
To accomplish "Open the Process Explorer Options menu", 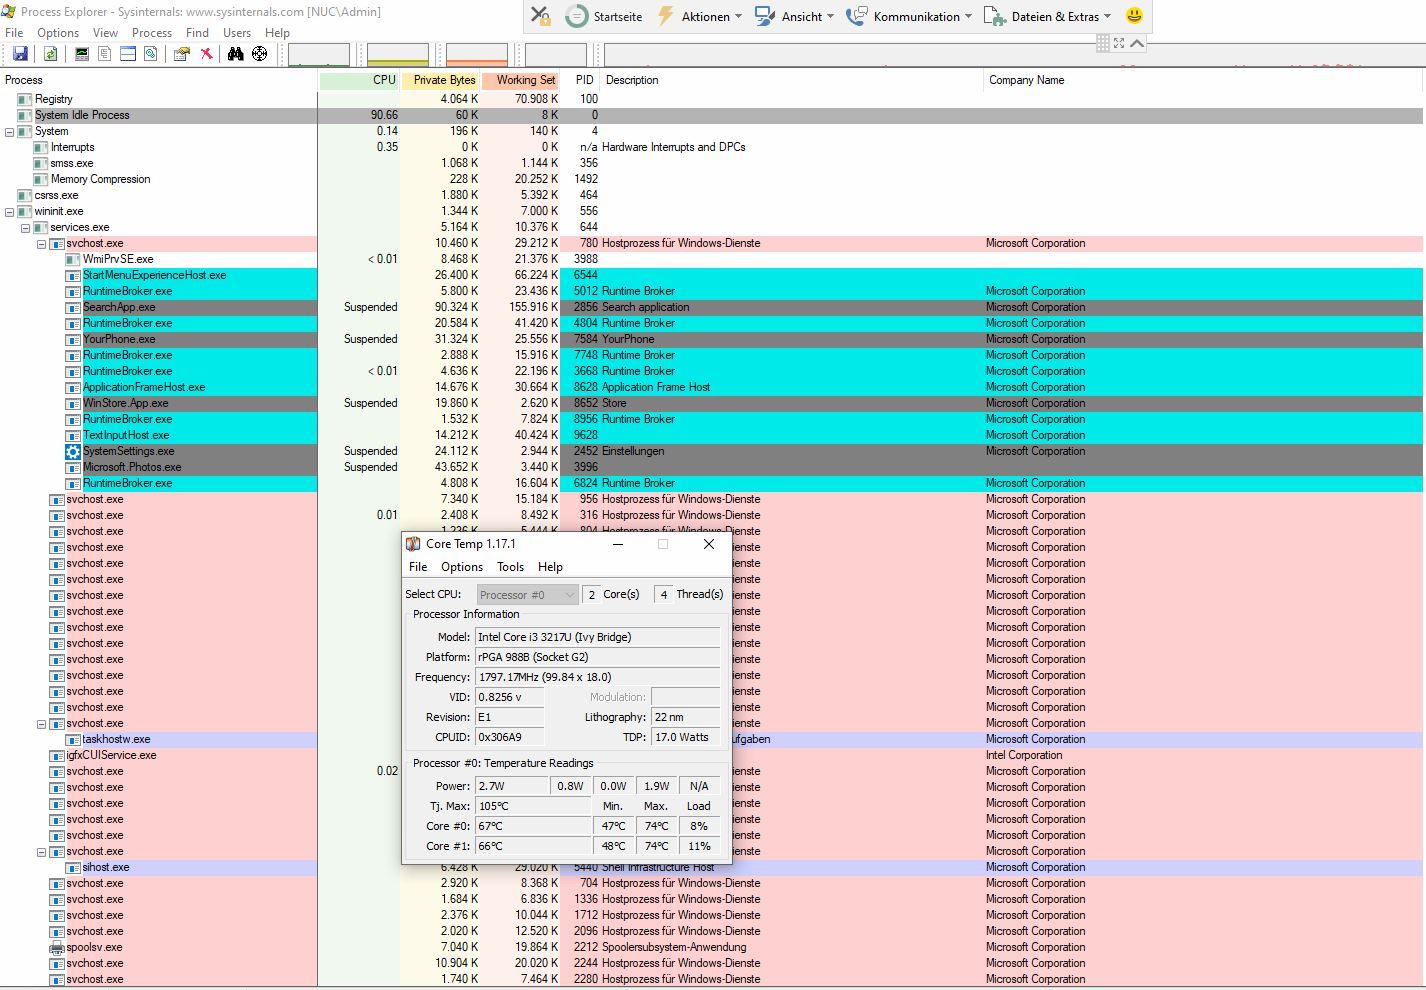I will (58, 33).
